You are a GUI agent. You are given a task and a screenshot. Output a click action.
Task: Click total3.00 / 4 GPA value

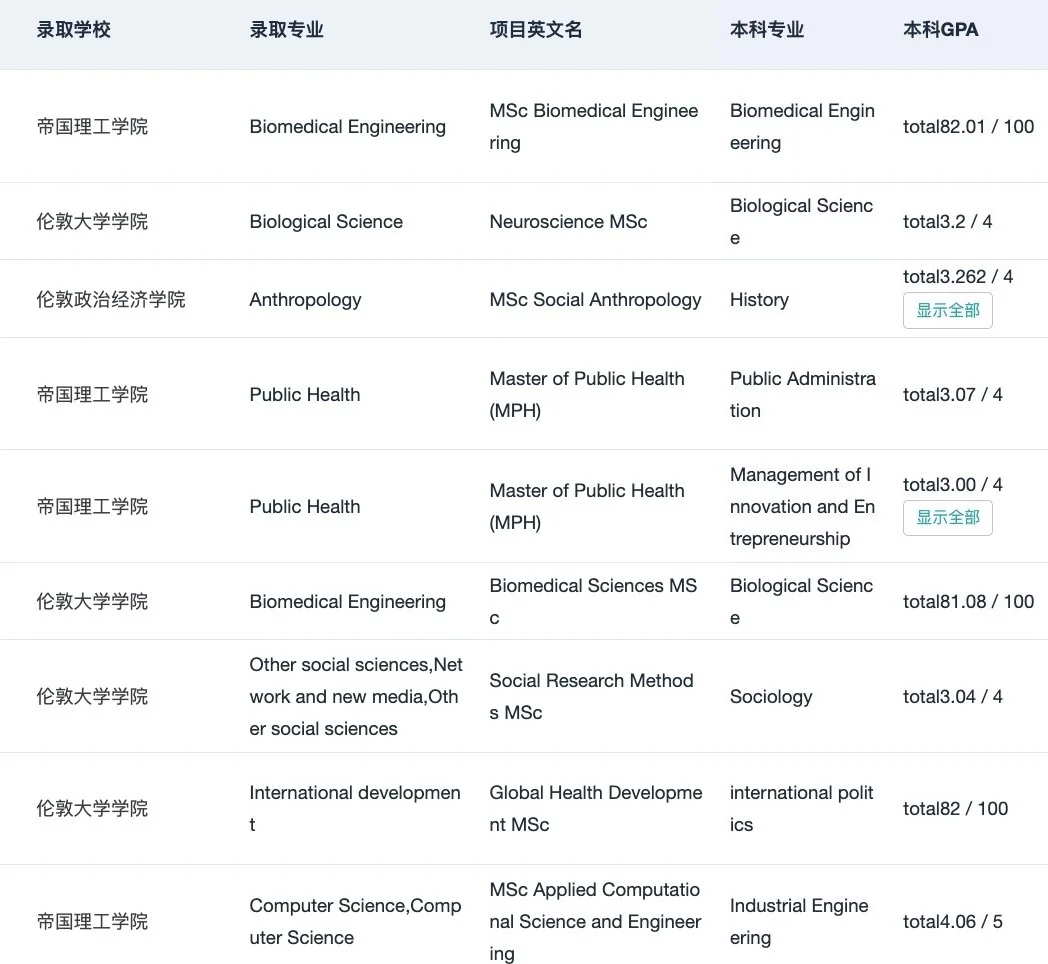pyautogui.click(x=952, y=484)
